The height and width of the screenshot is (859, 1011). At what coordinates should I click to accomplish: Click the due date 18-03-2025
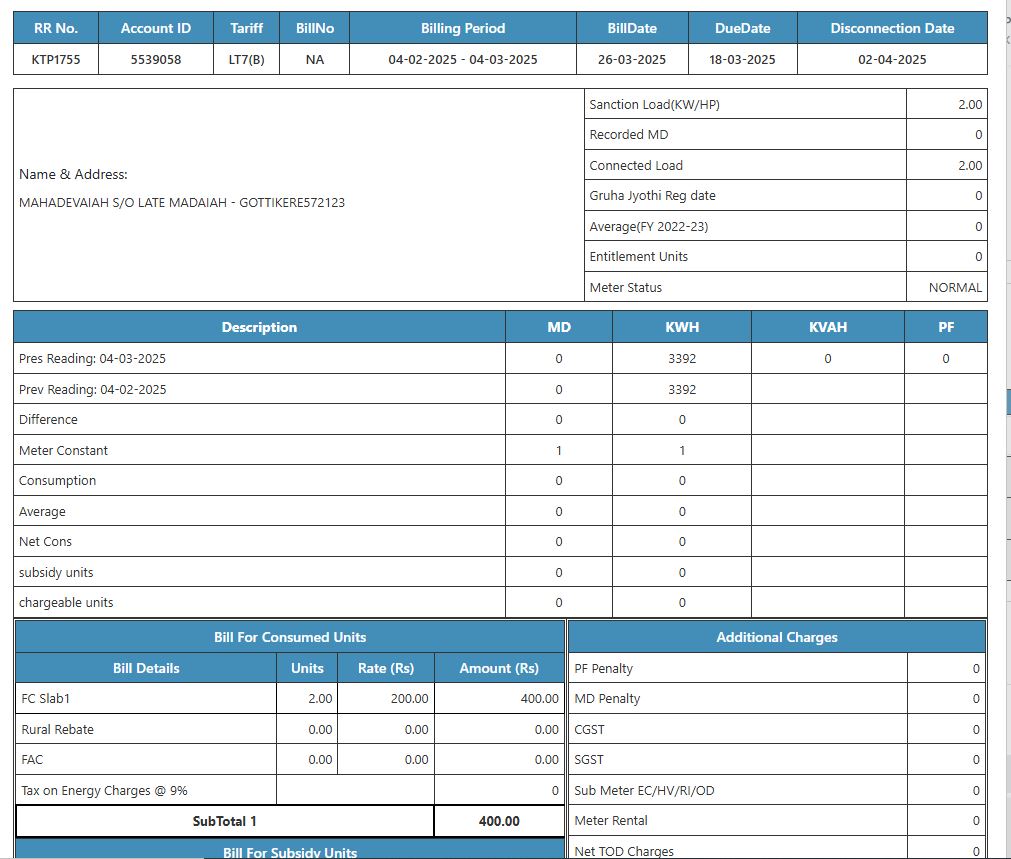(743, 60)
